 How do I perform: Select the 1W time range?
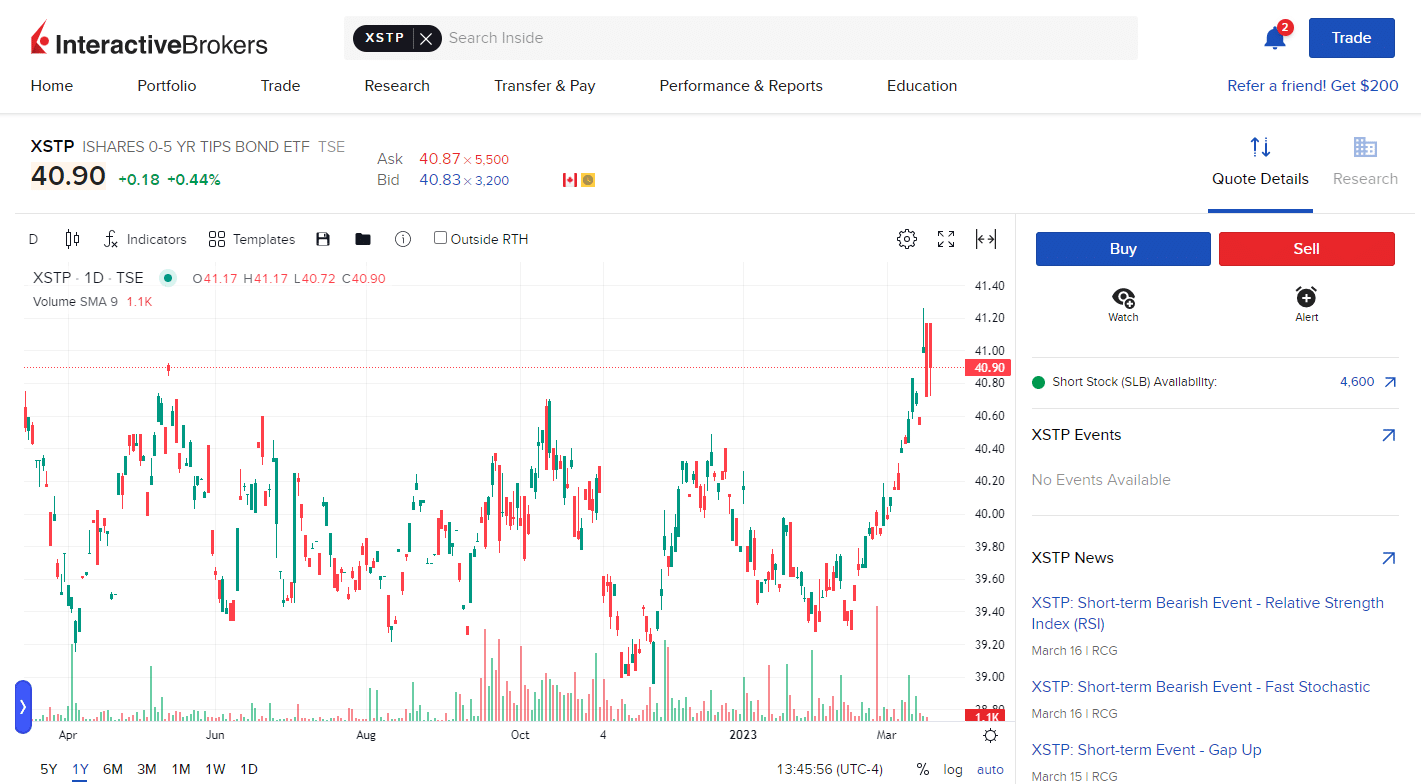(x=215, y=769)
